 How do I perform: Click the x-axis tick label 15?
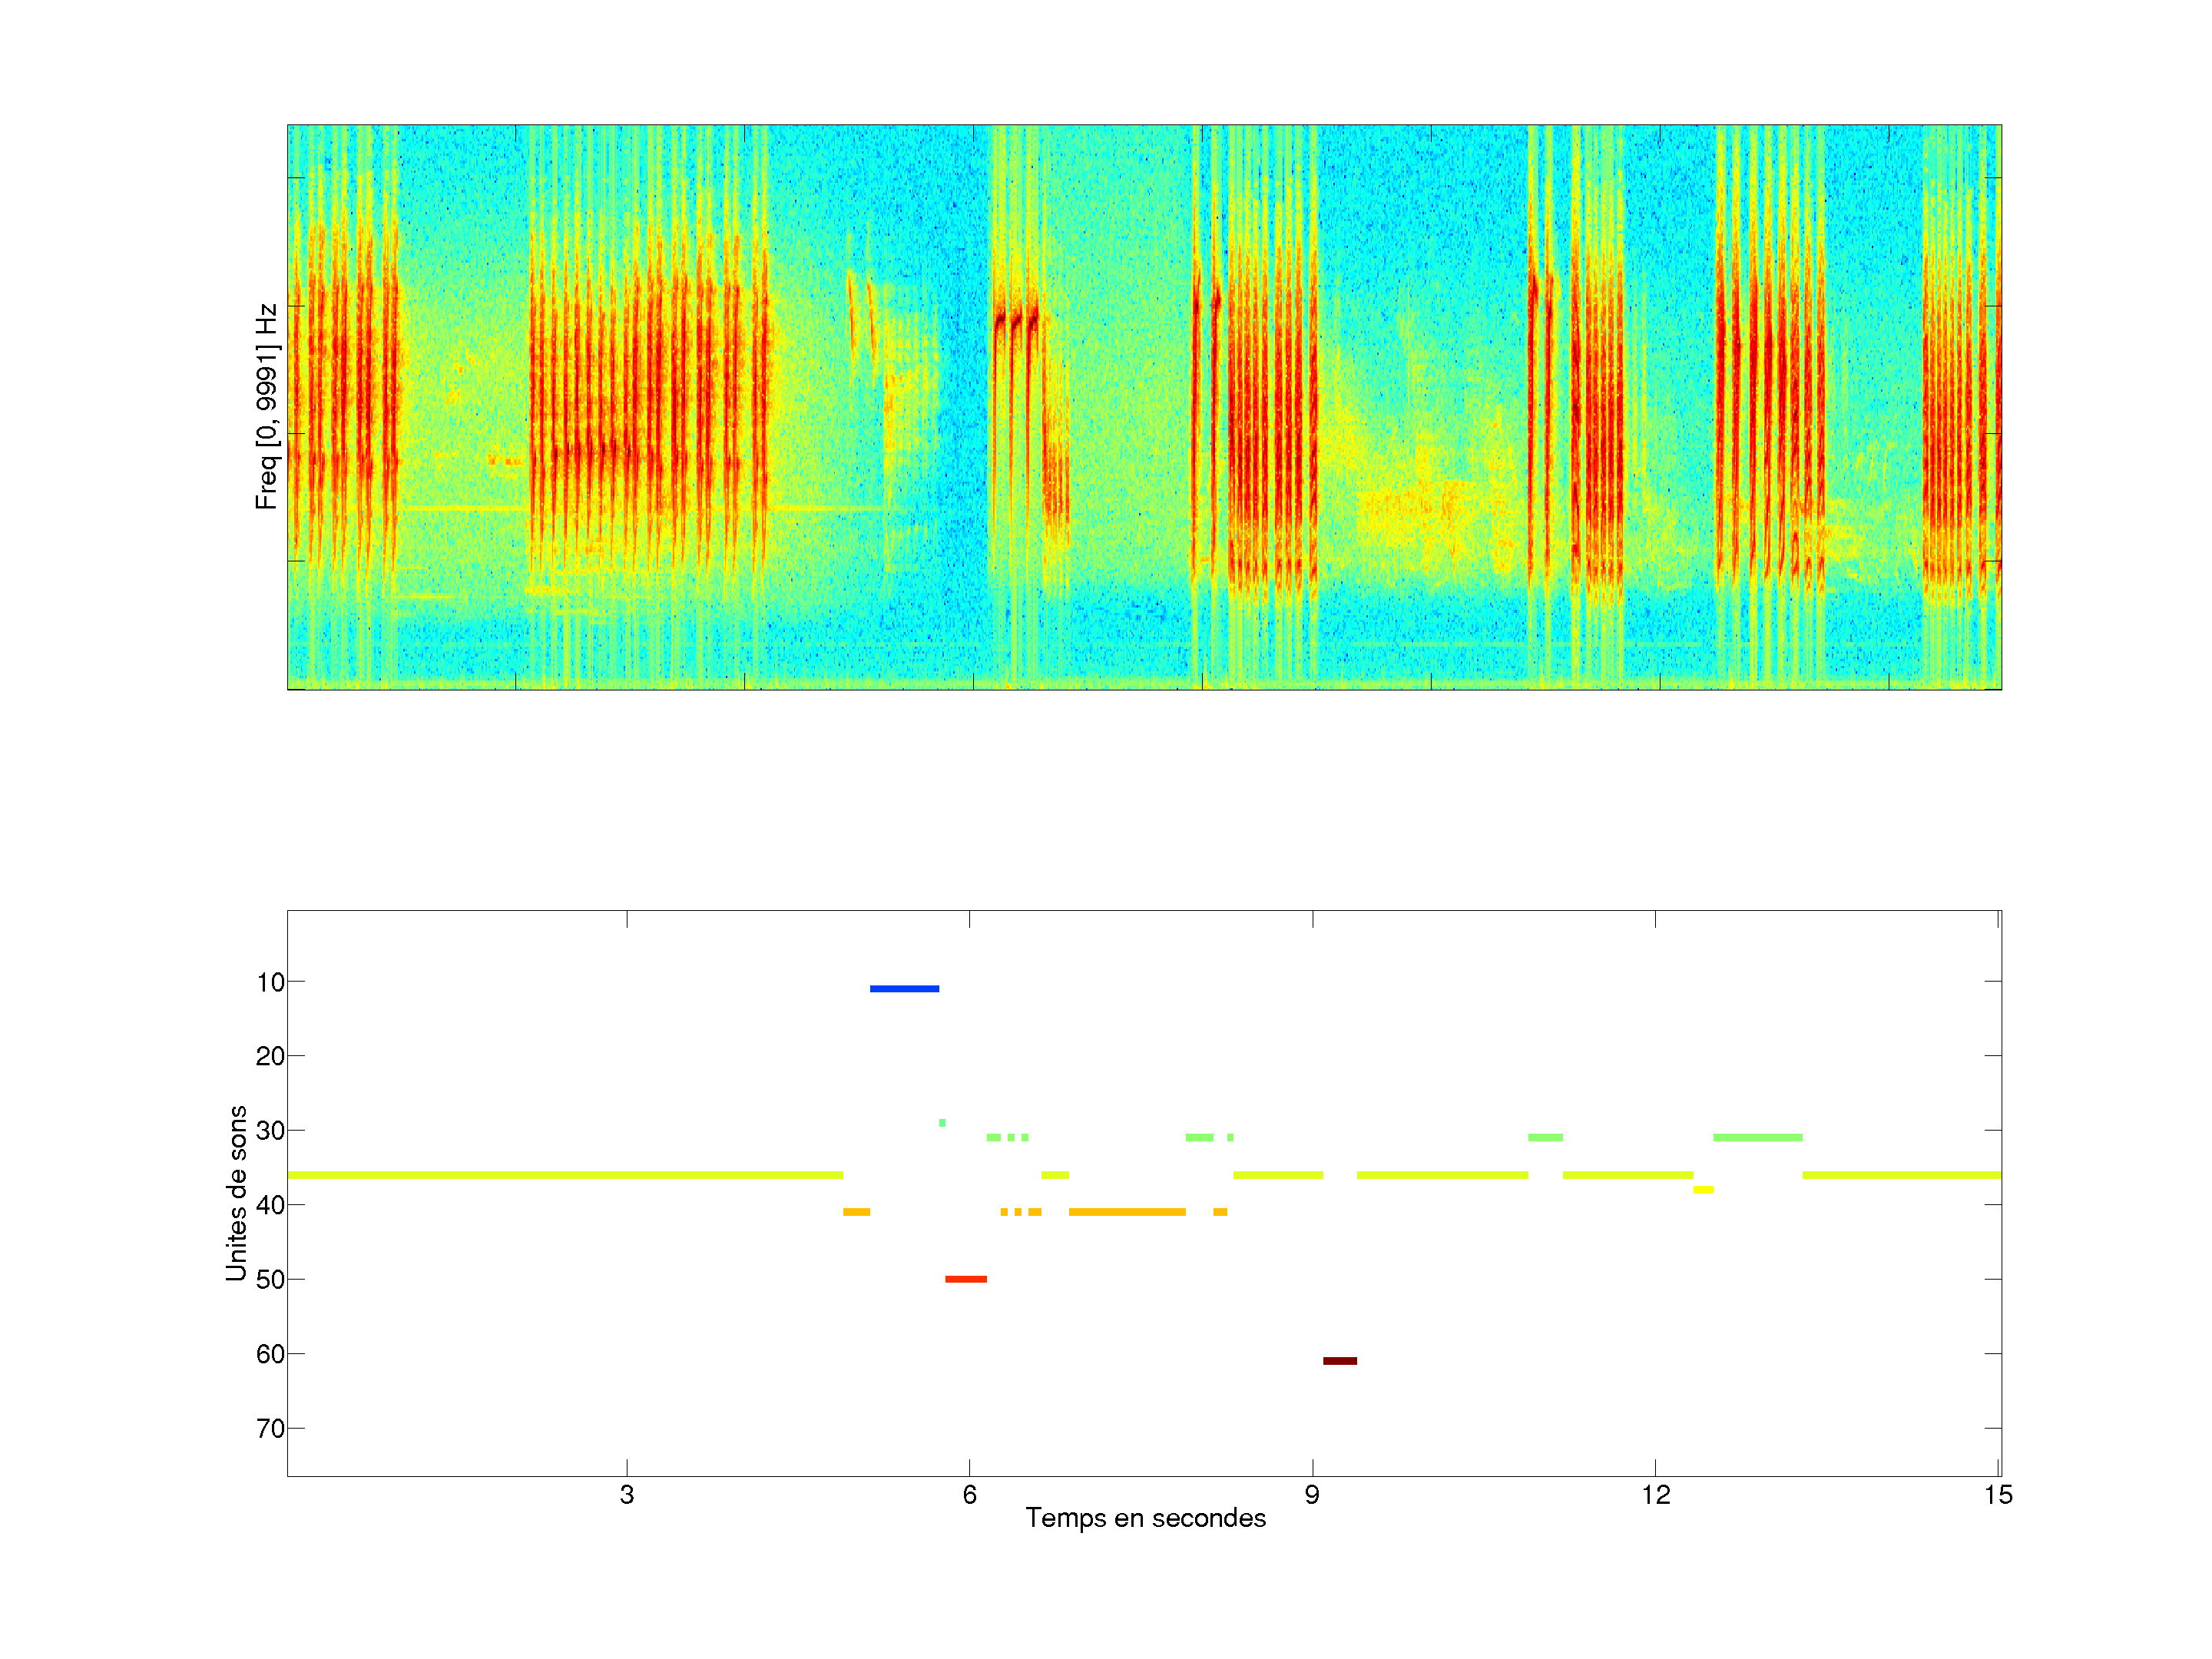point(1998,1495)
